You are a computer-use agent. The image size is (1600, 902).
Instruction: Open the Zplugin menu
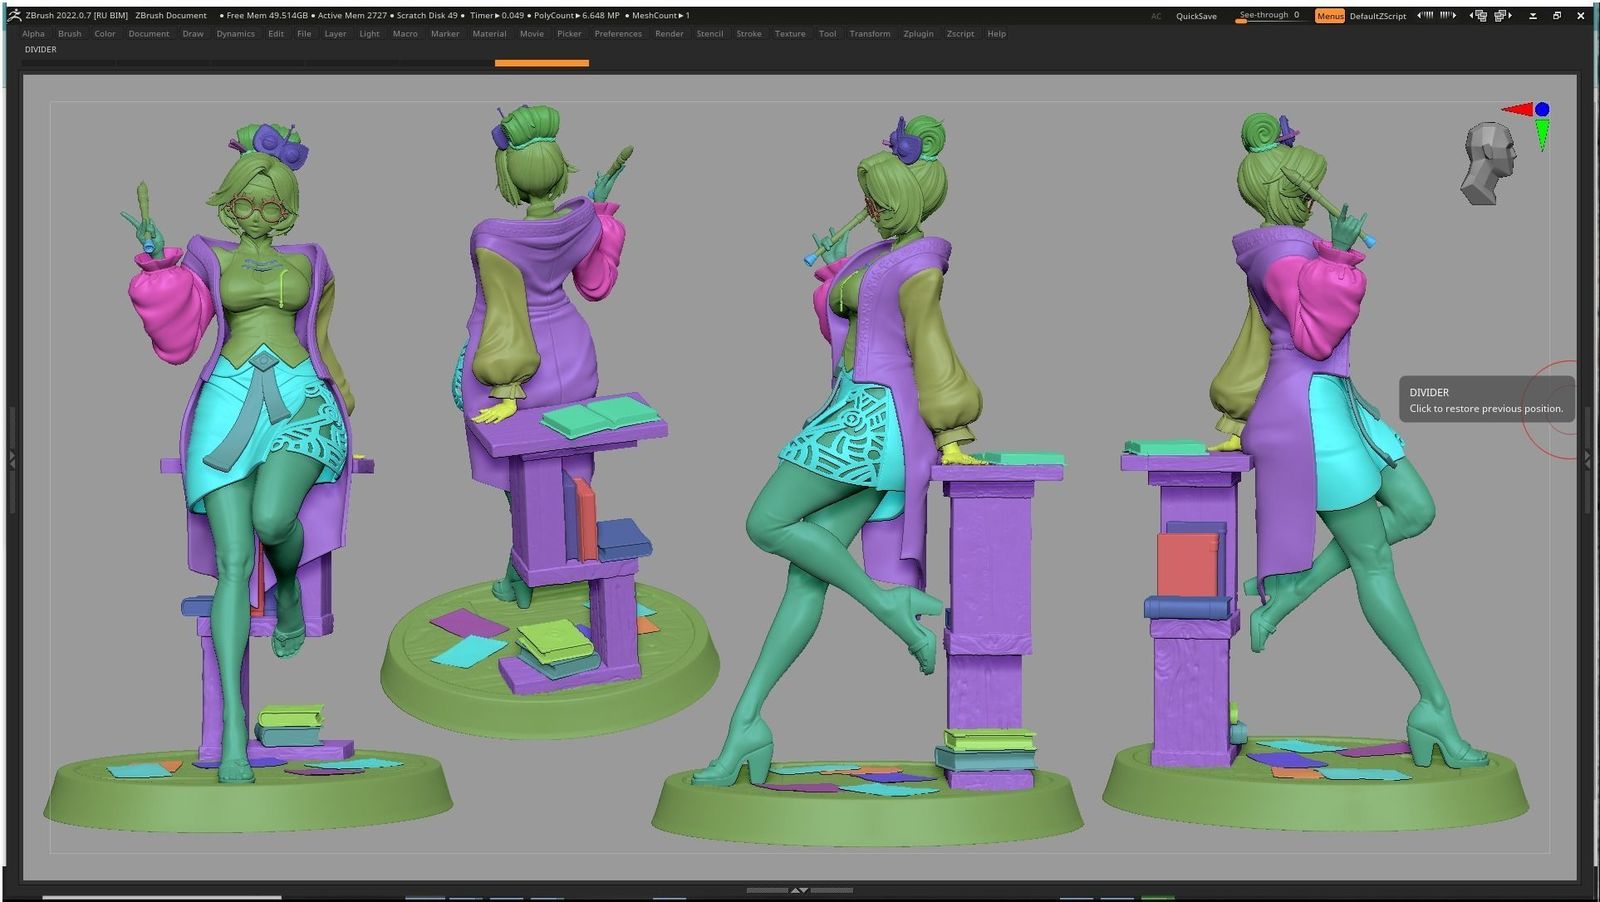tap(917, 33)
